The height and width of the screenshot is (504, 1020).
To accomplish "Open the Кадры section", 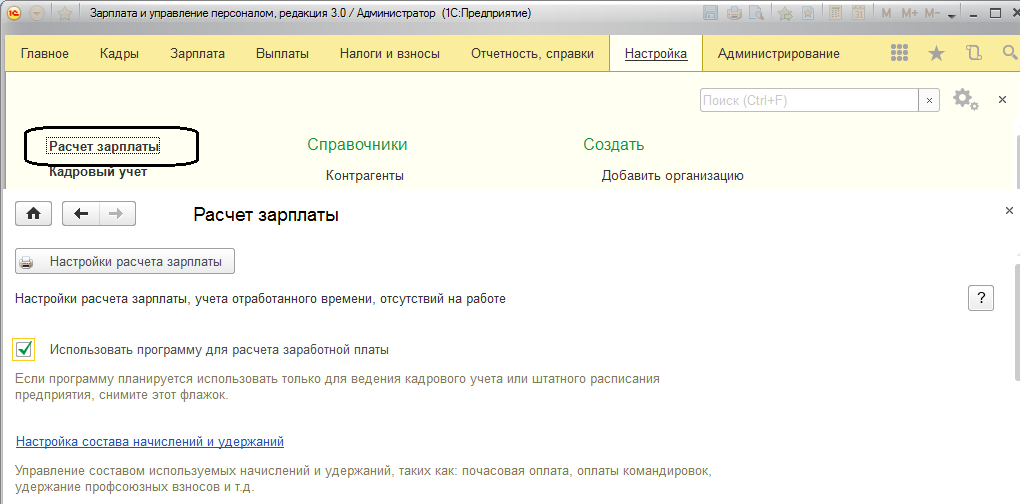I will [120, 54].
